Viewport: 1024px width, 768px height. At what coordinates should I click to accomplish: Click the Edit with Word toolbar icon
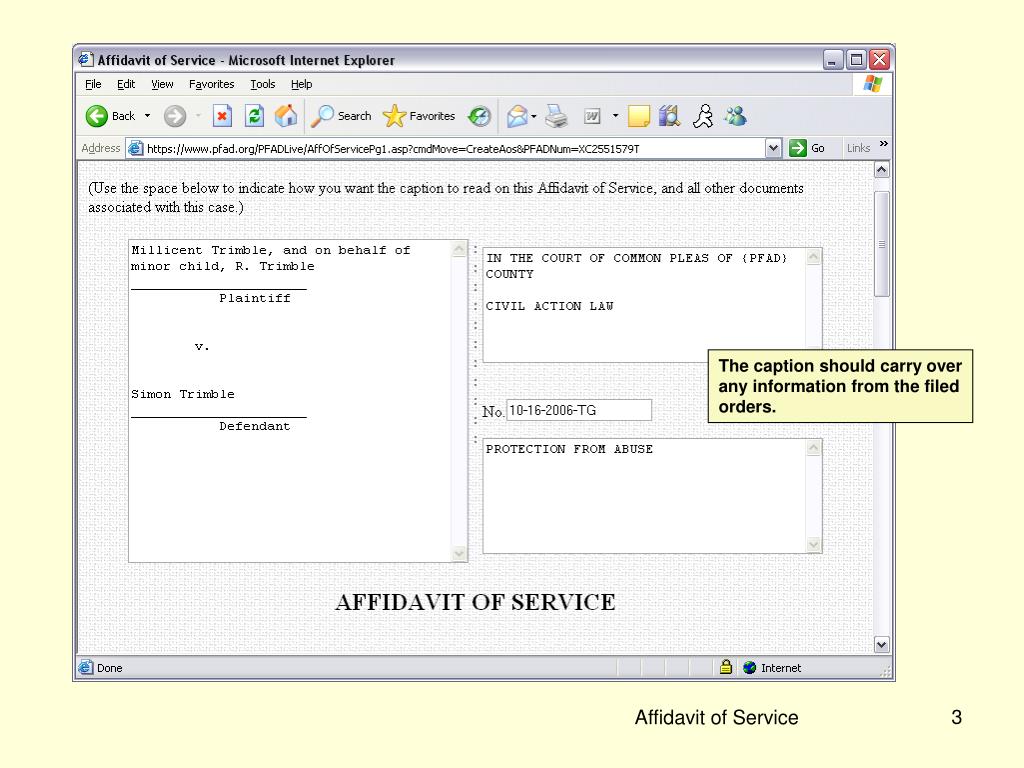coord(592,116)
